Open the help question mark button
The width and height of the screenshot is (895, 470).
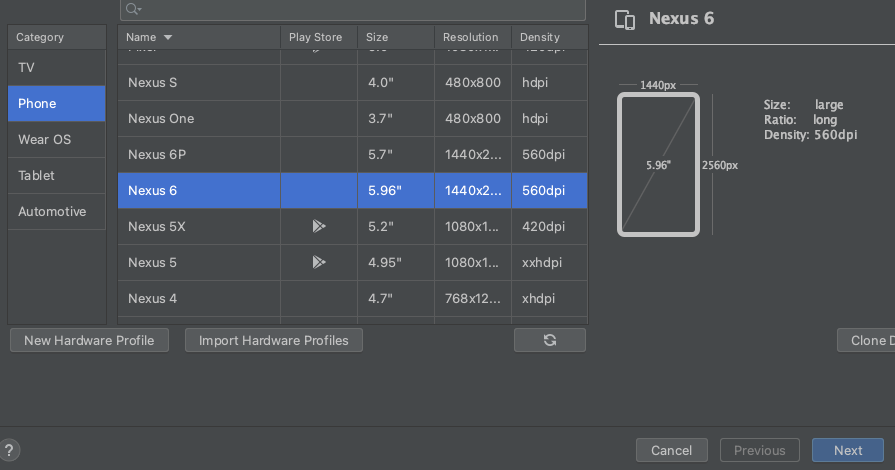point(9,450)
